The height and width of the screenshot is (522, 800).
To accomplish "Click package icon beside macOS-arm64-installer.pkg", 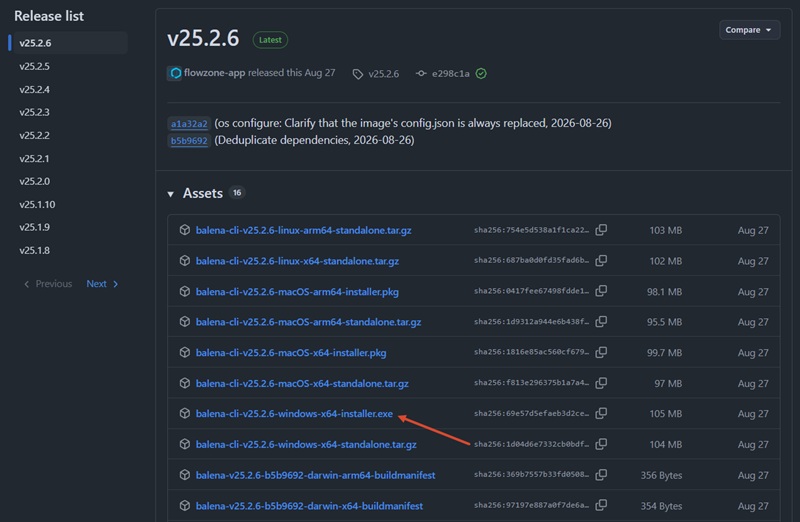I will pos(185,291).
